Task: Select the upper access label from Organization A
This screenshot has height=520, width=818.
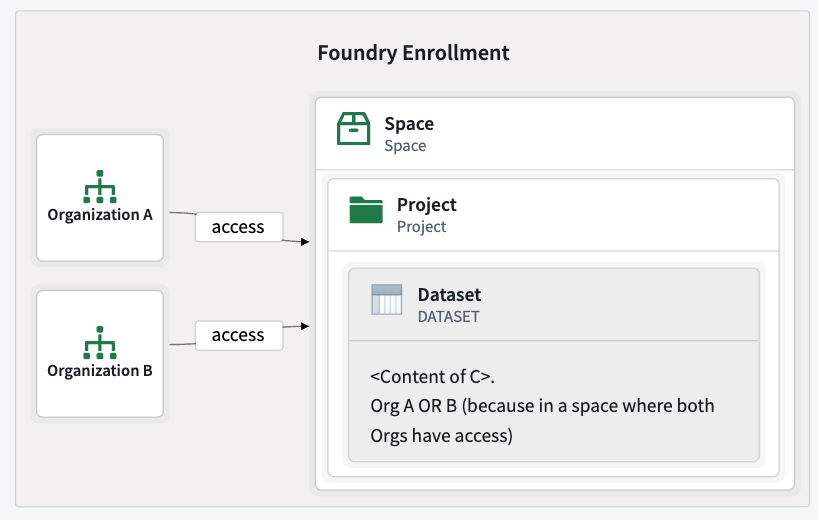Action: pyautogui.click(x=238, y=227)
